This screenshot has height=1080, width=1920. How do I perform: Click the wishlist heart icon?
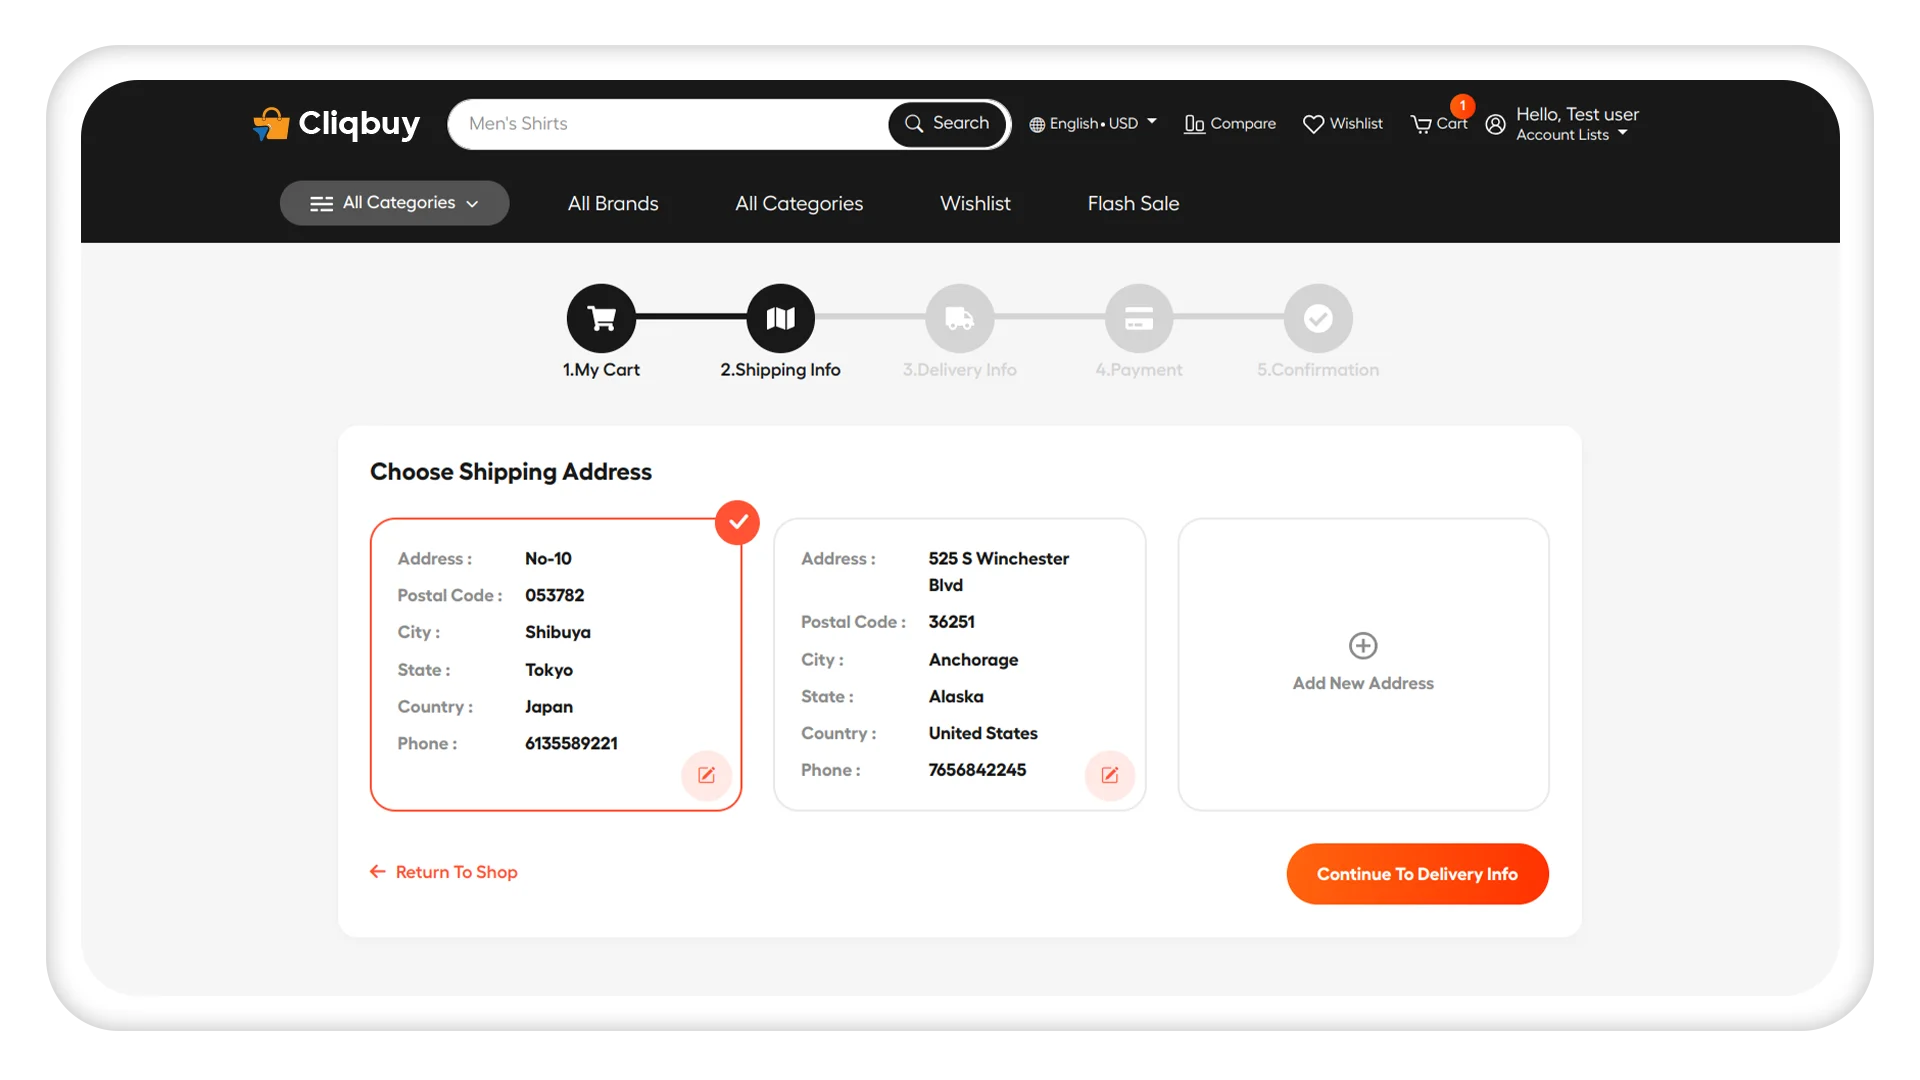point(1313,123)
